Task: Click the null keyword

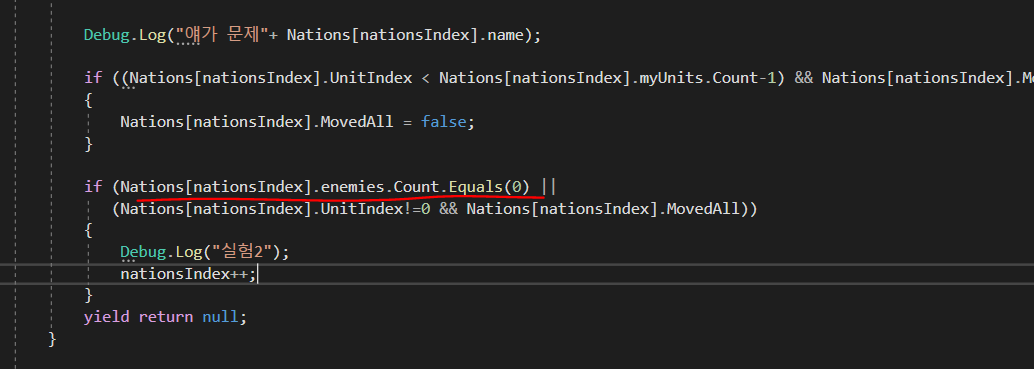Action: 220,318
